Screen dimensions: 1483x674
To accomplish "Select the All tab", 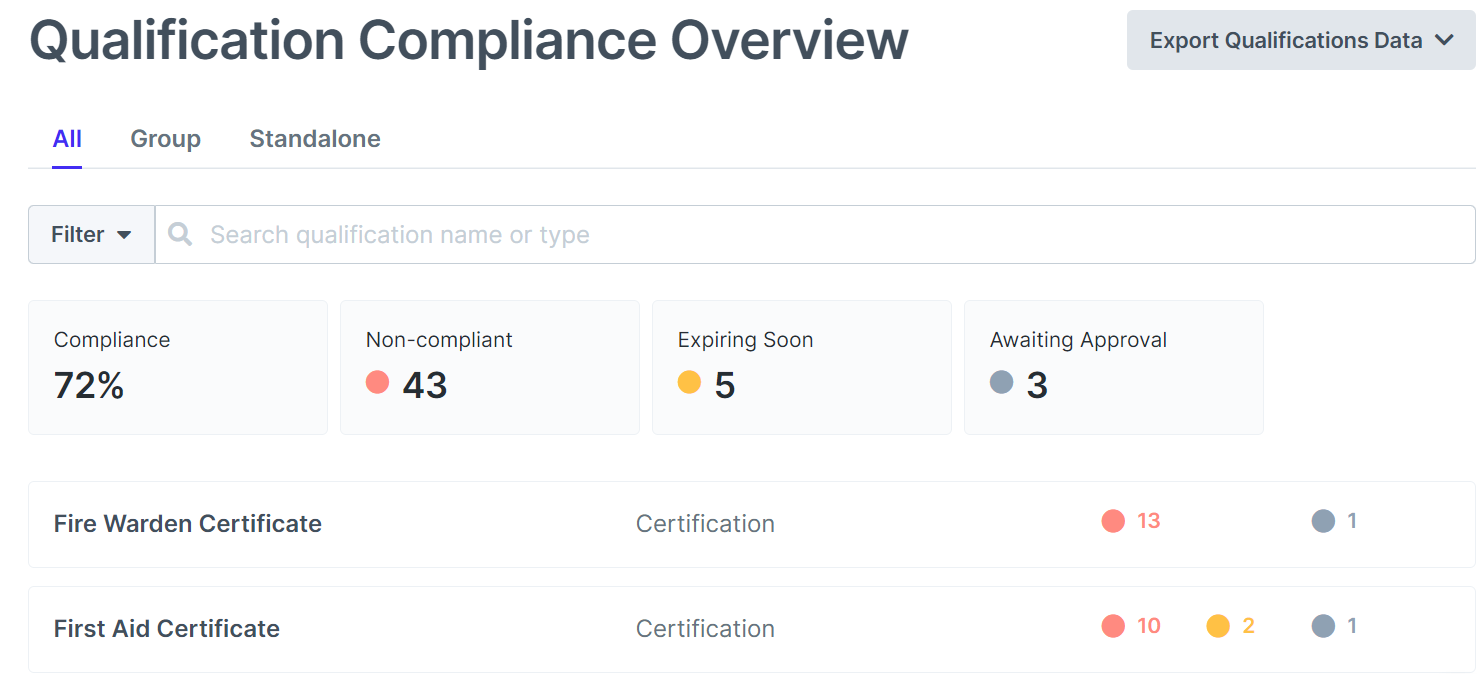I will pyautogui.click(x=67, y=139).
